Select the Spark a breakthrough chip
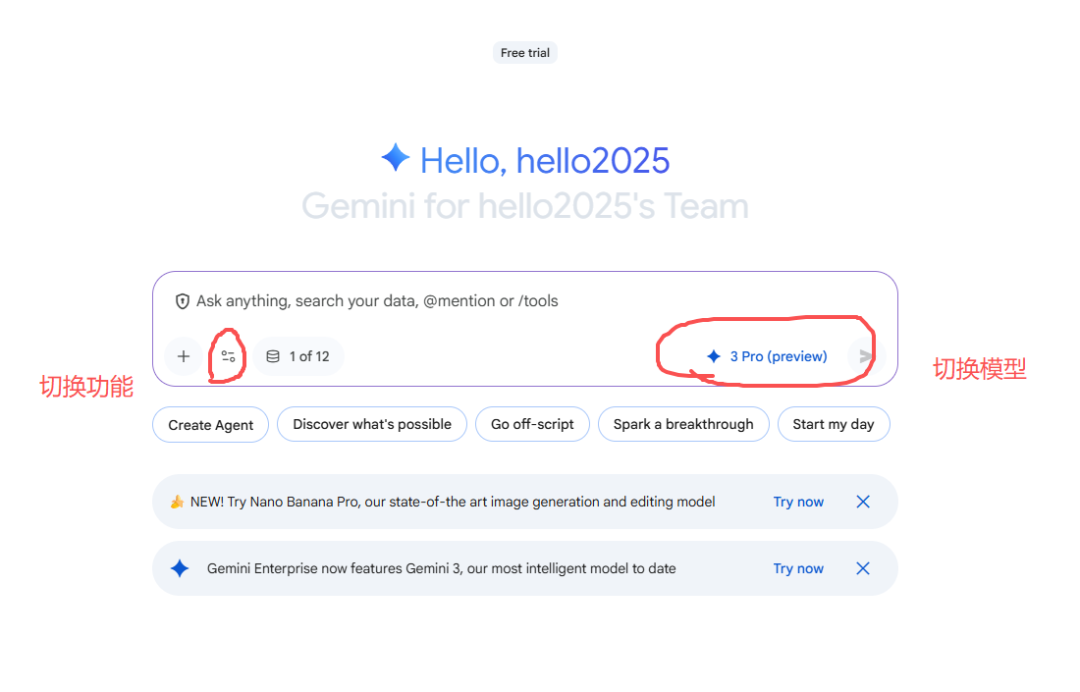 pyautogui.click(x=683, y=424)
